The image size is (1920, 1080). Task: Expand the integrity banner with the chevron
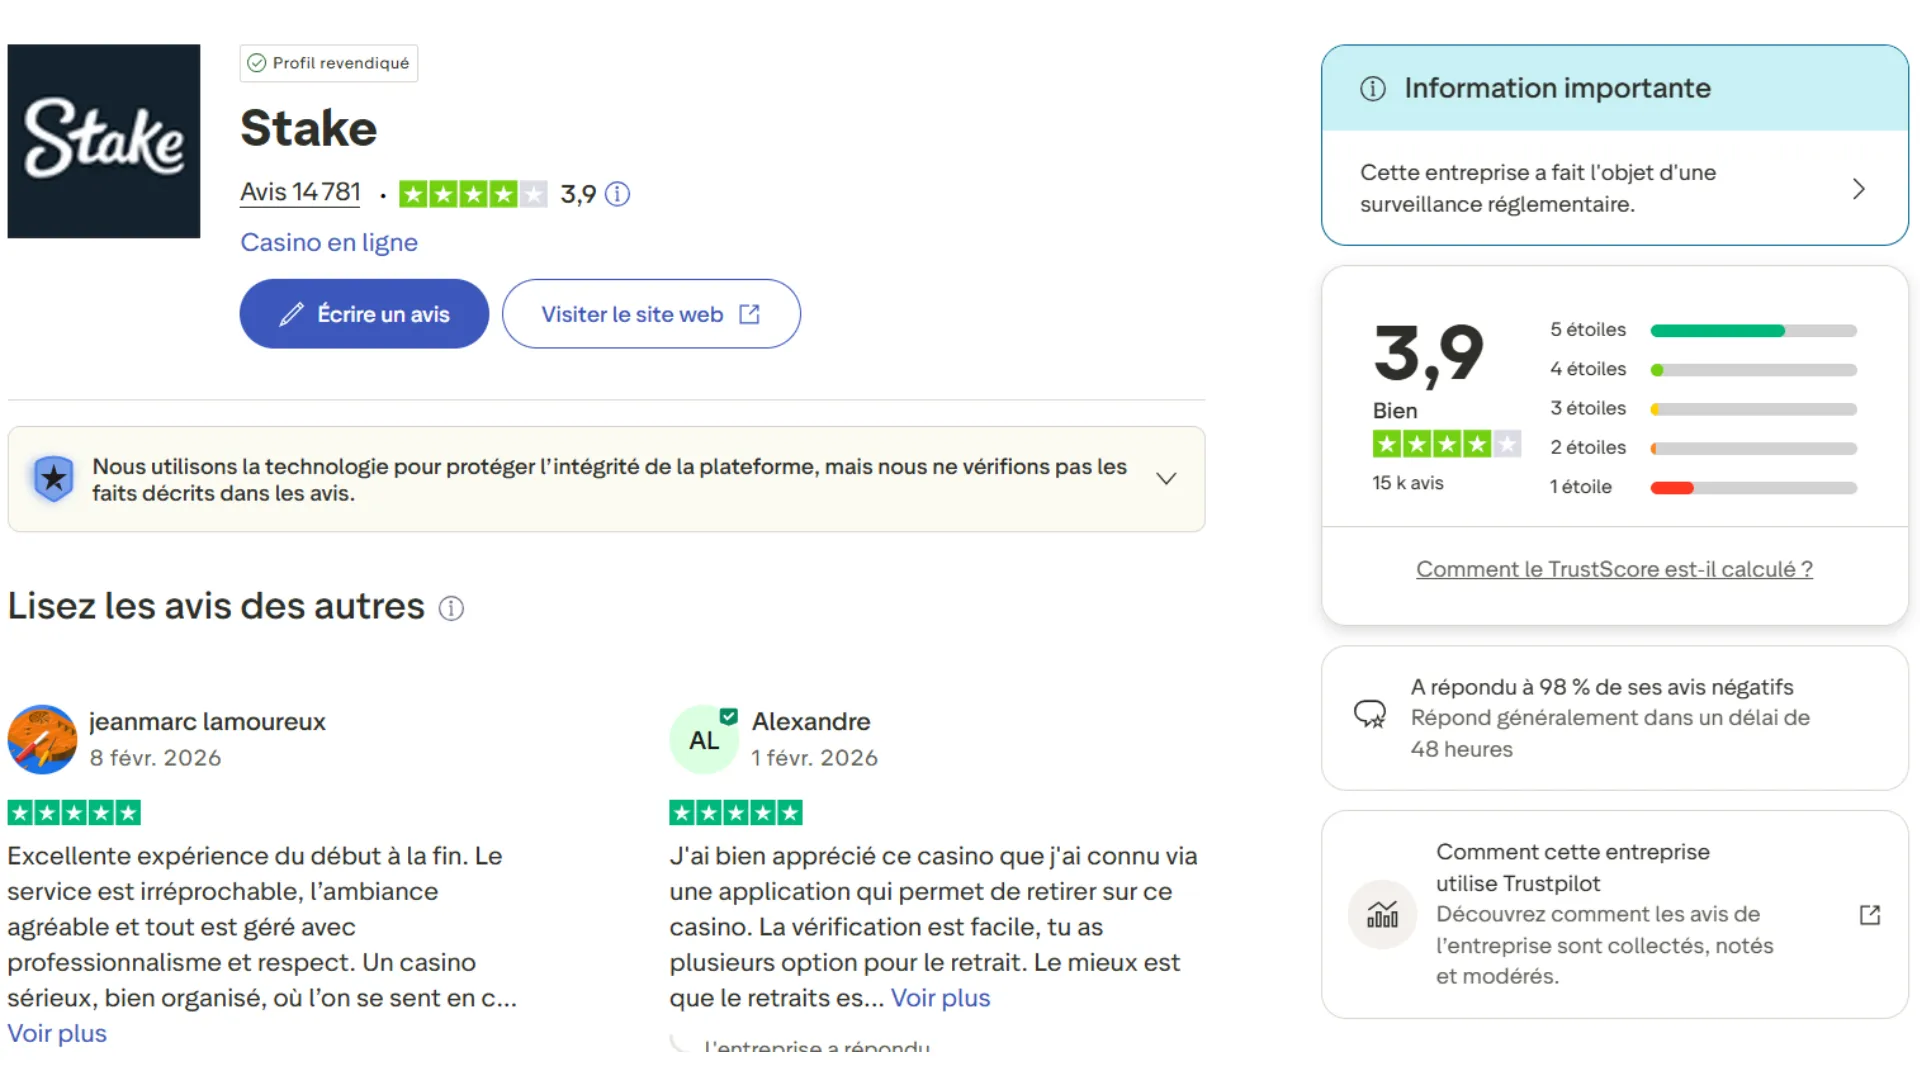click(1166, 478)
